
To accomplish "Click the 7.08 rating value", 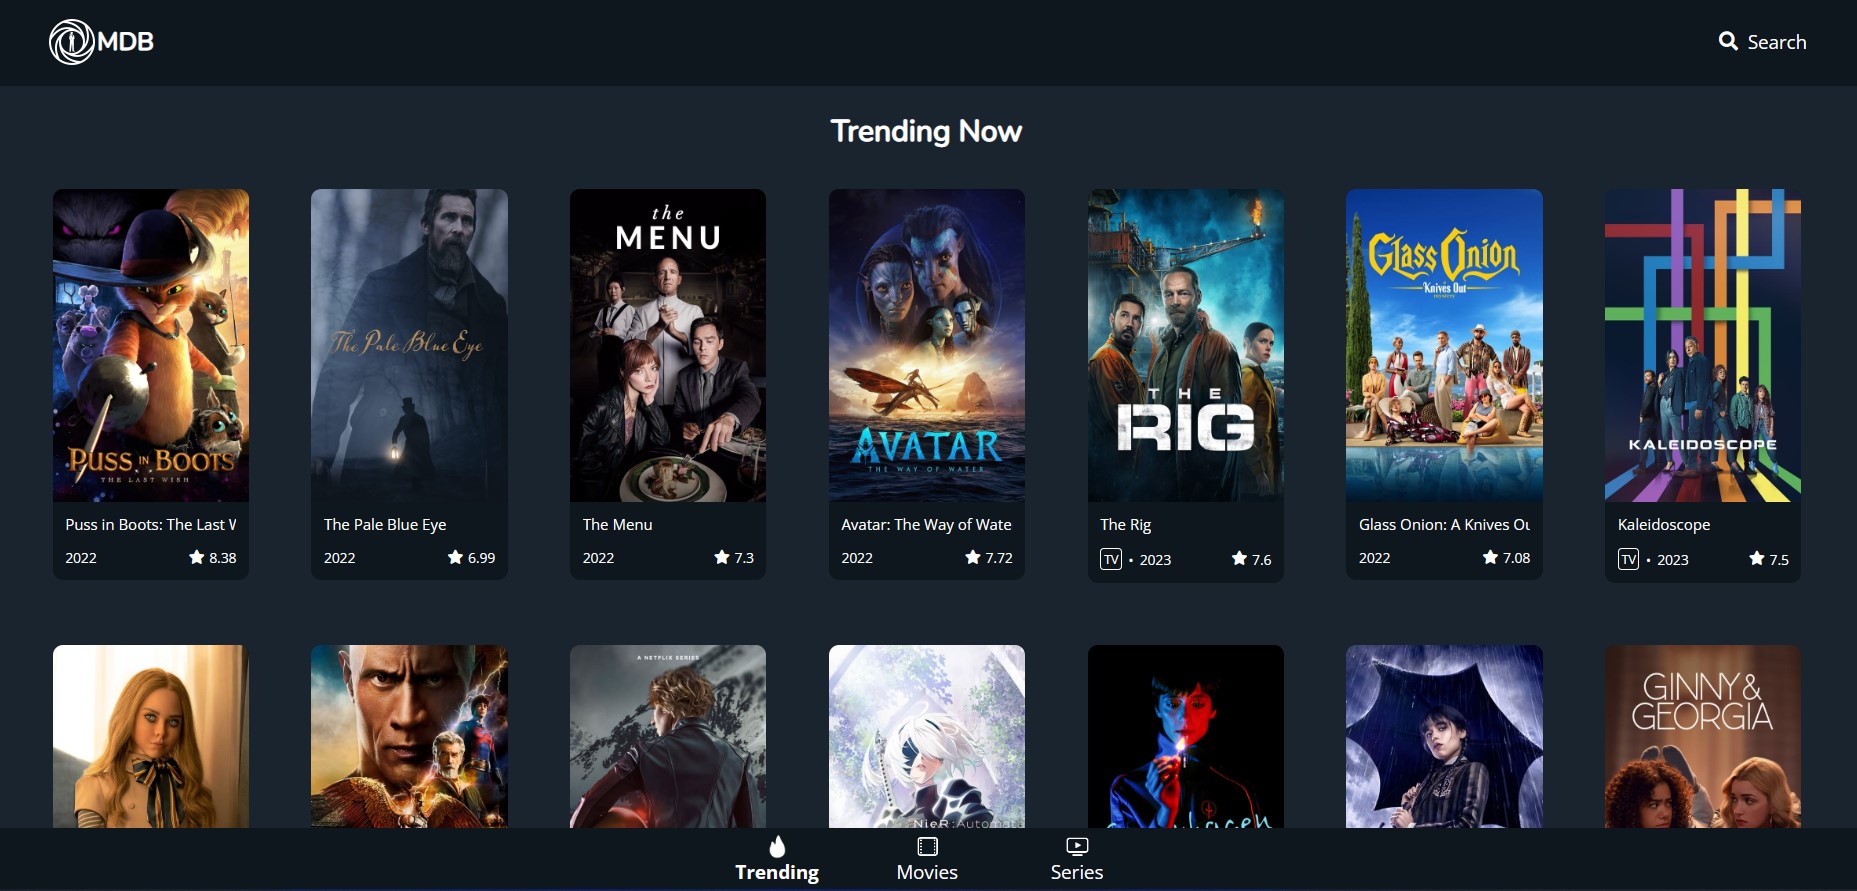I will tap(1516, 558).
